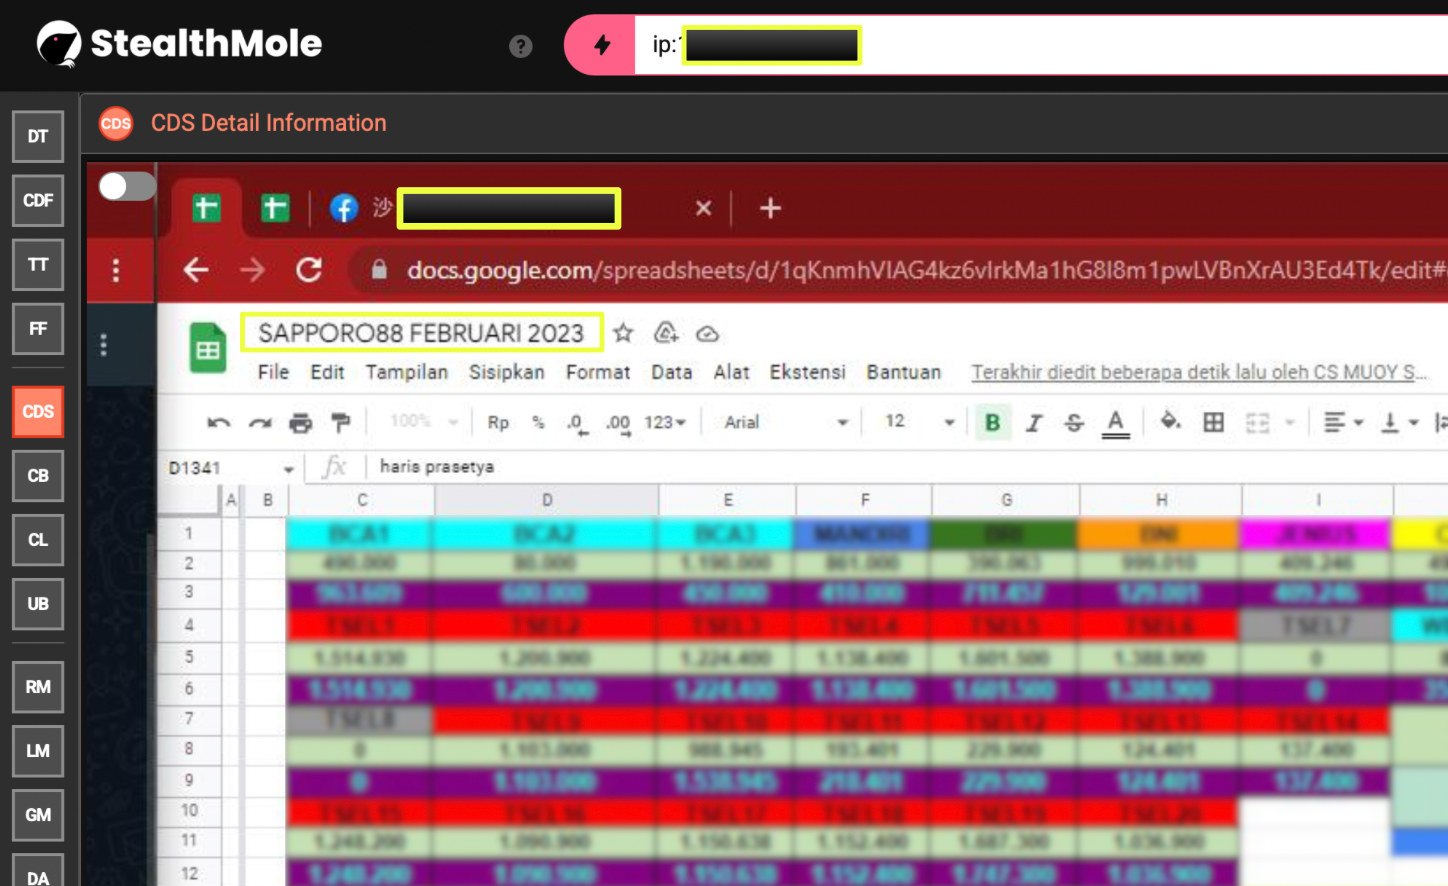Open the RM sidebar module
Screen dimensions: 1448x886
pos(38,687)
